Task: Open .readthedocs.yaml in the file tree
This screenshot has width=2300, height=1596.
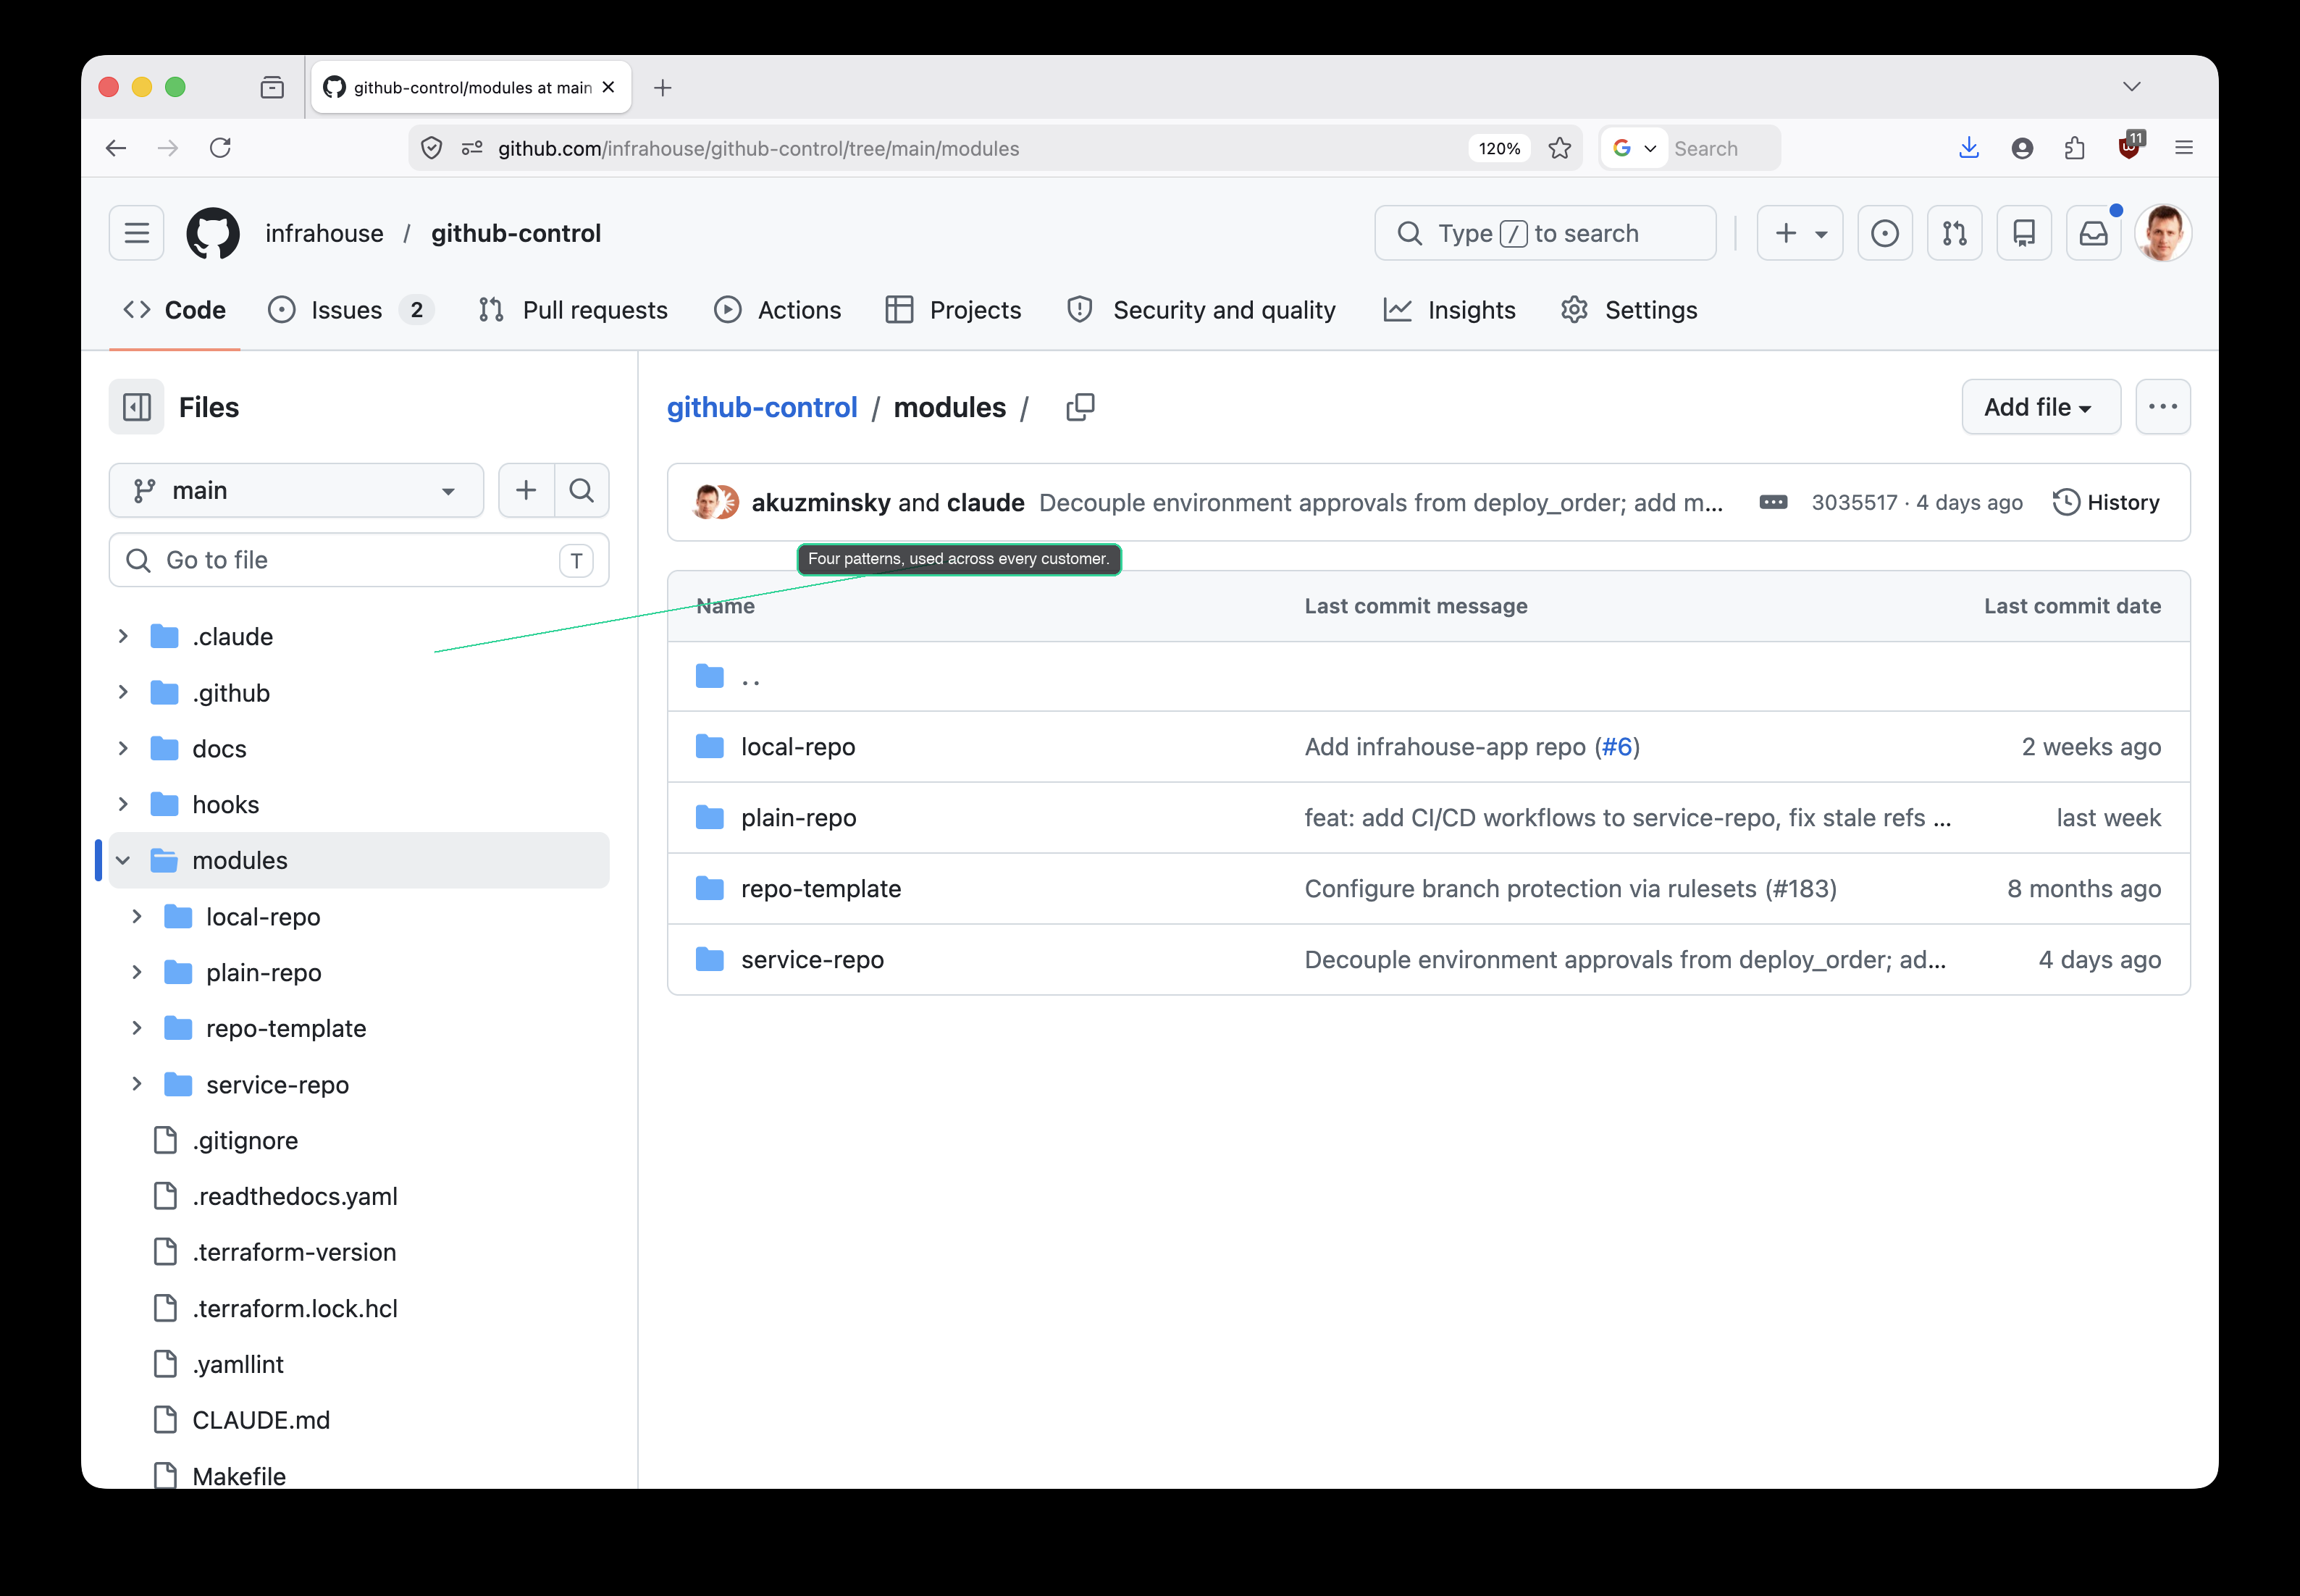Action: 295,1196
